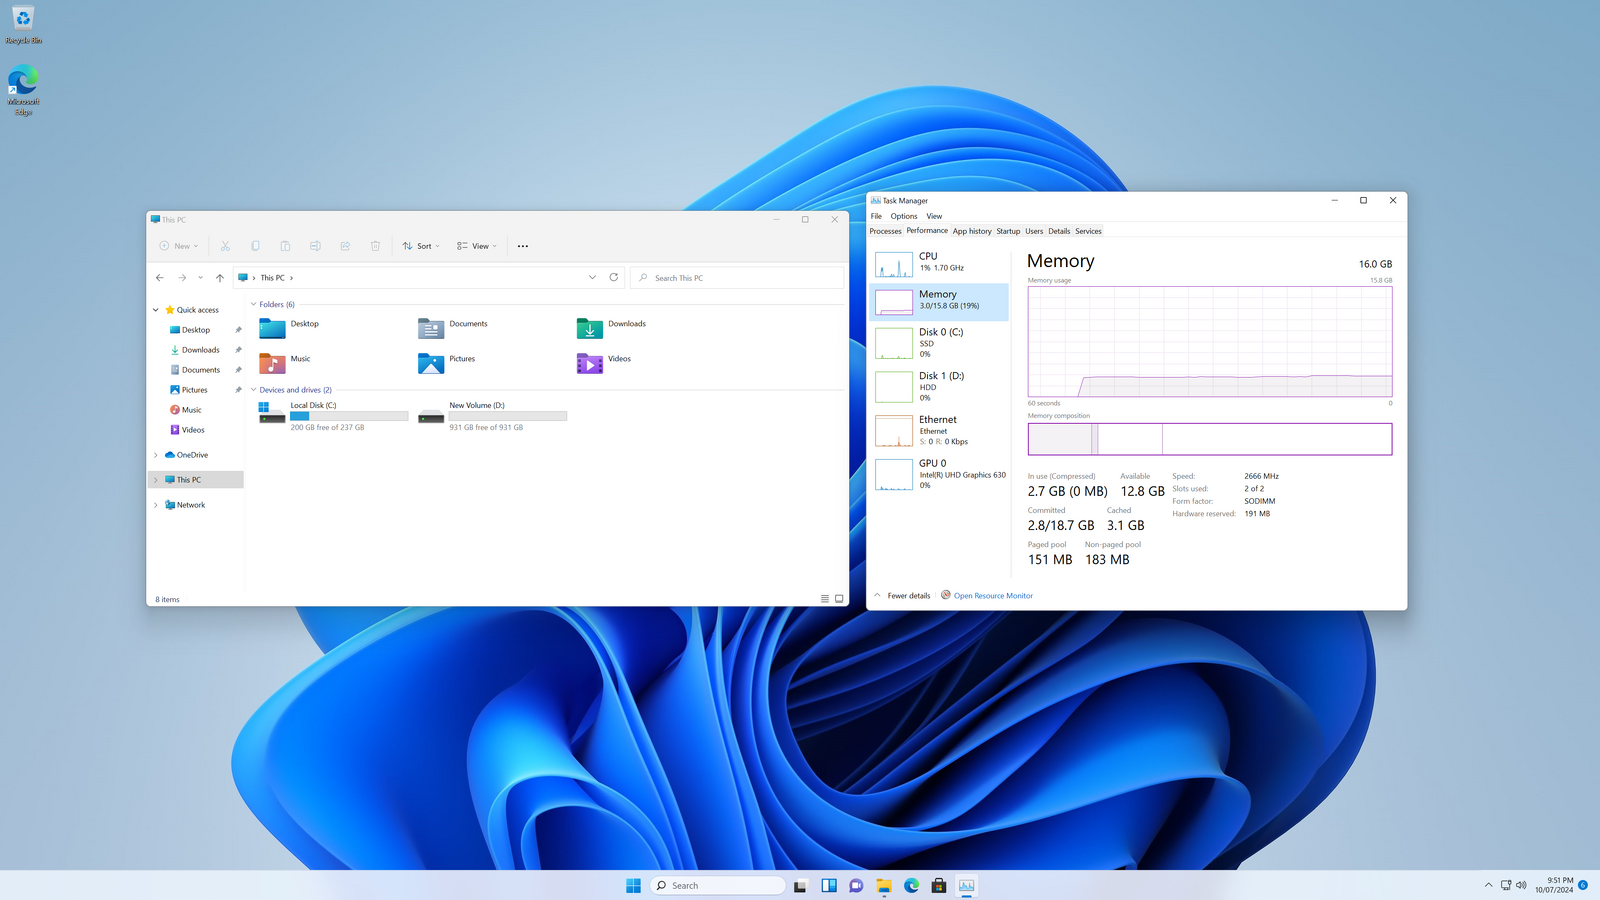
Task: Collapse the Quick access tree node
Action: click(156, 310)
